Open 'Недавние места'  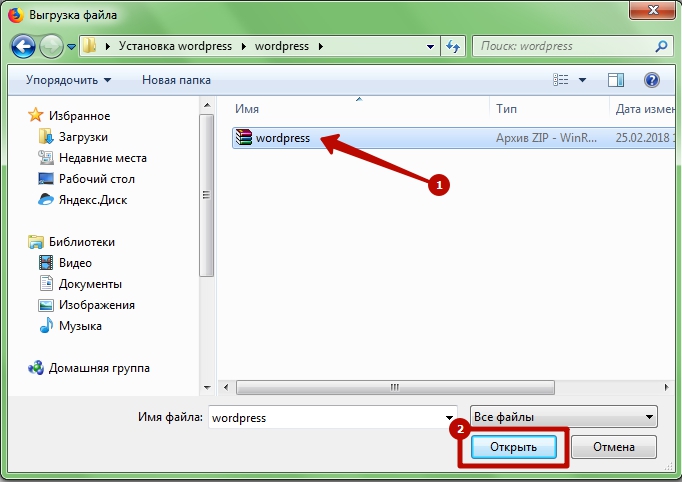coord(103,158)
